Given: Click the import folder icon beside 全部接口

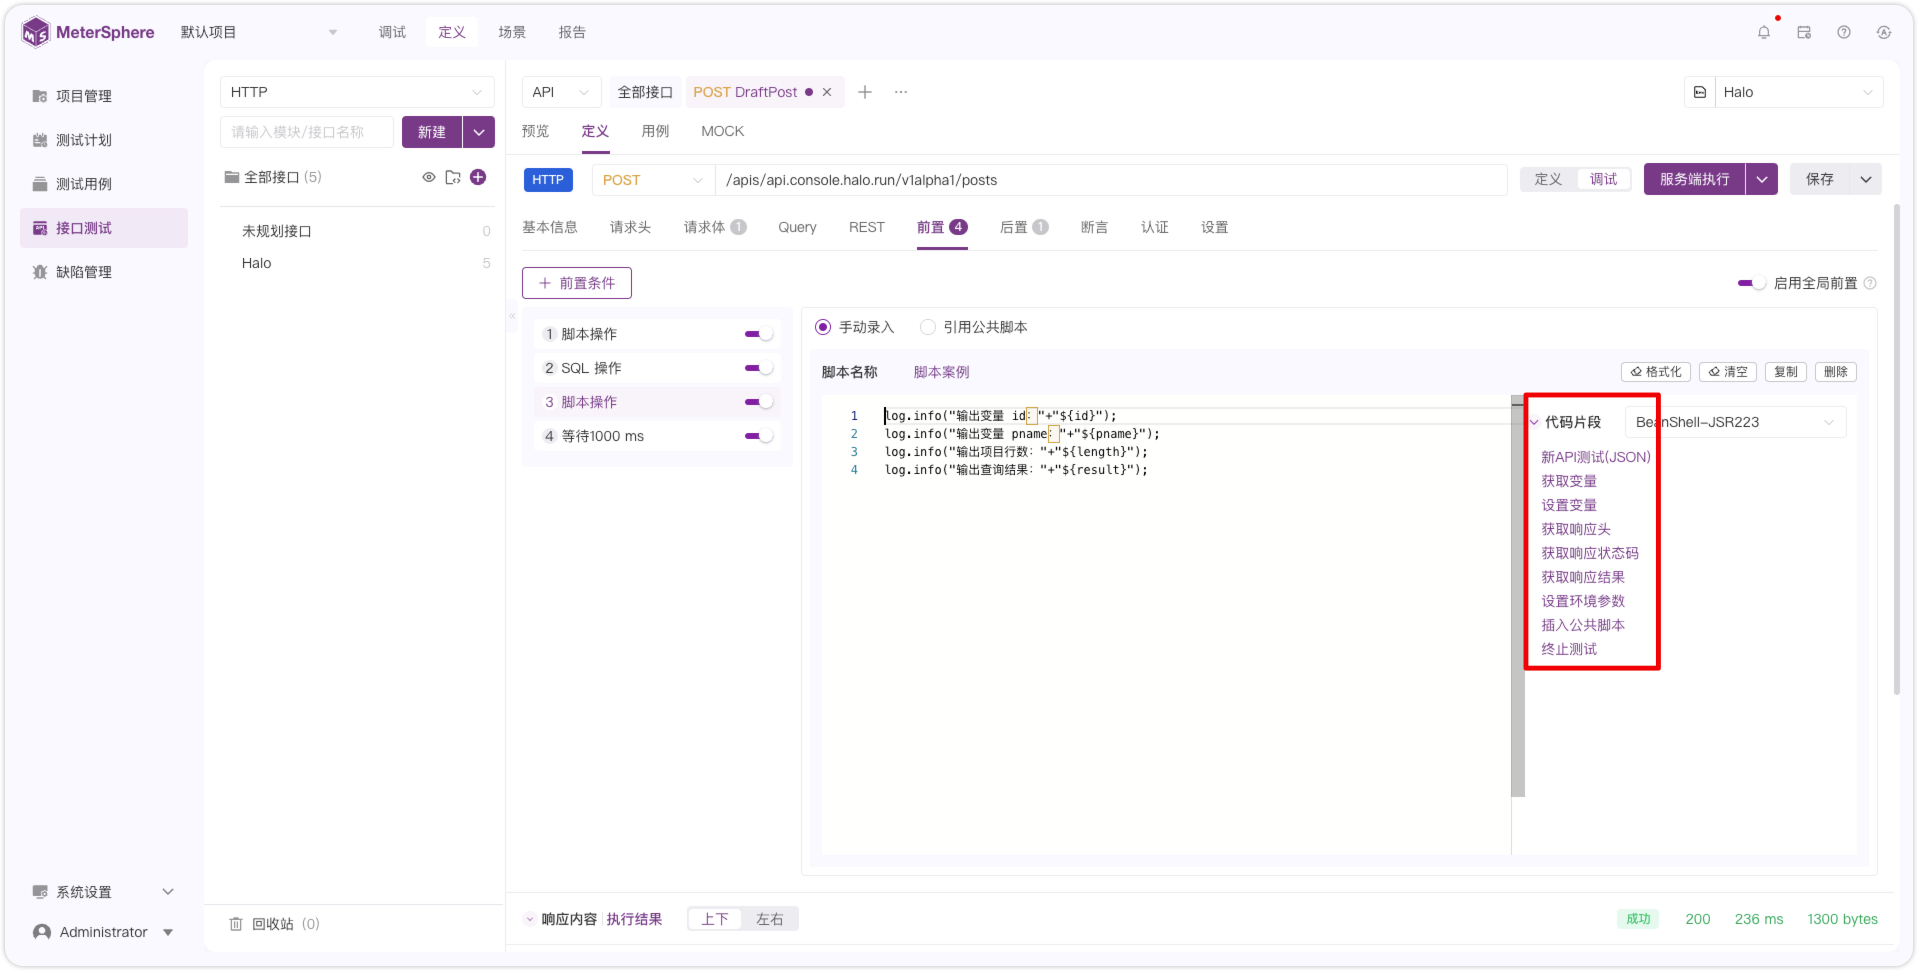Looking at the screenshot, I should coord(453,177).
